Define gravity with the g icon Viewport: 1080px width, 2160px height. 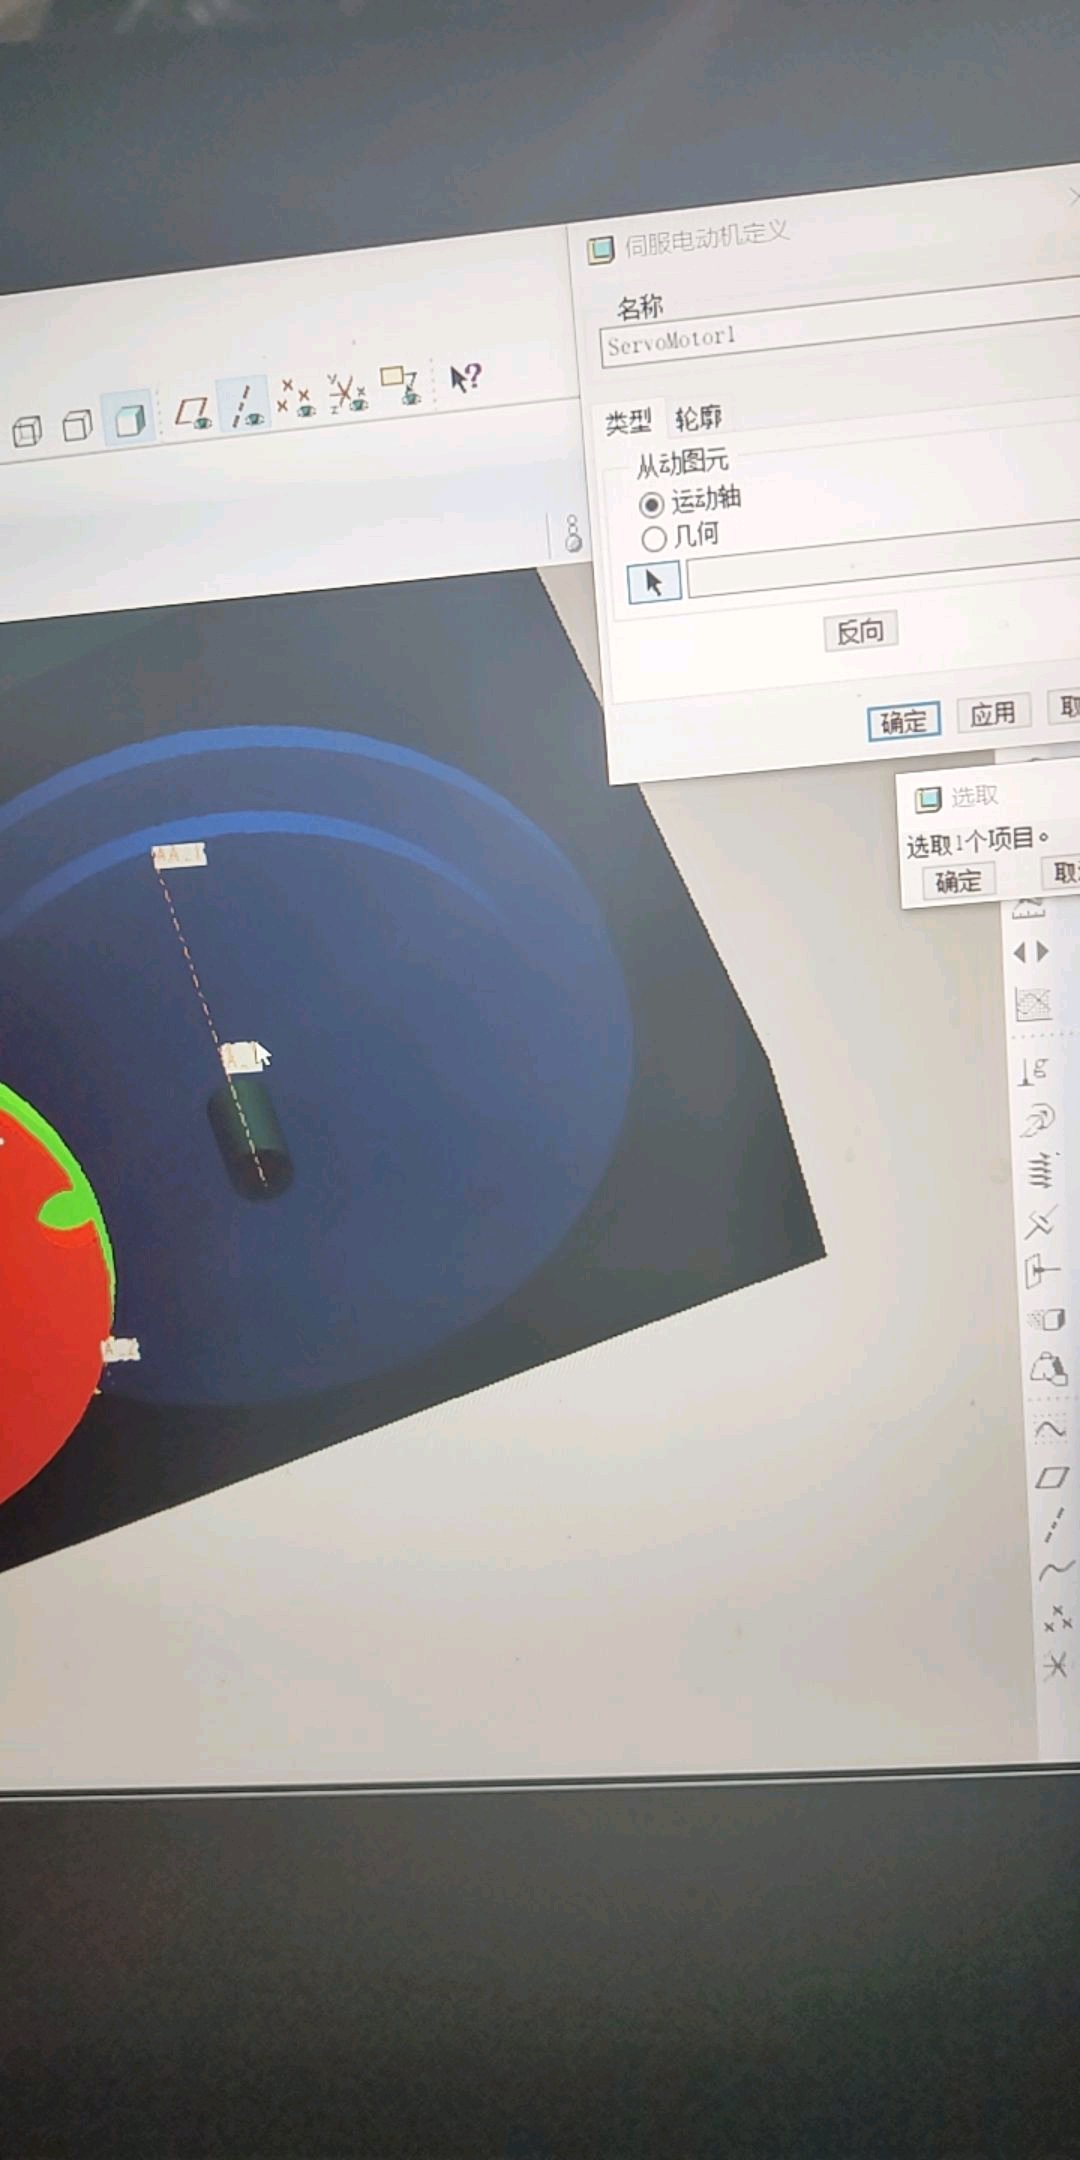point(1034,1070)
